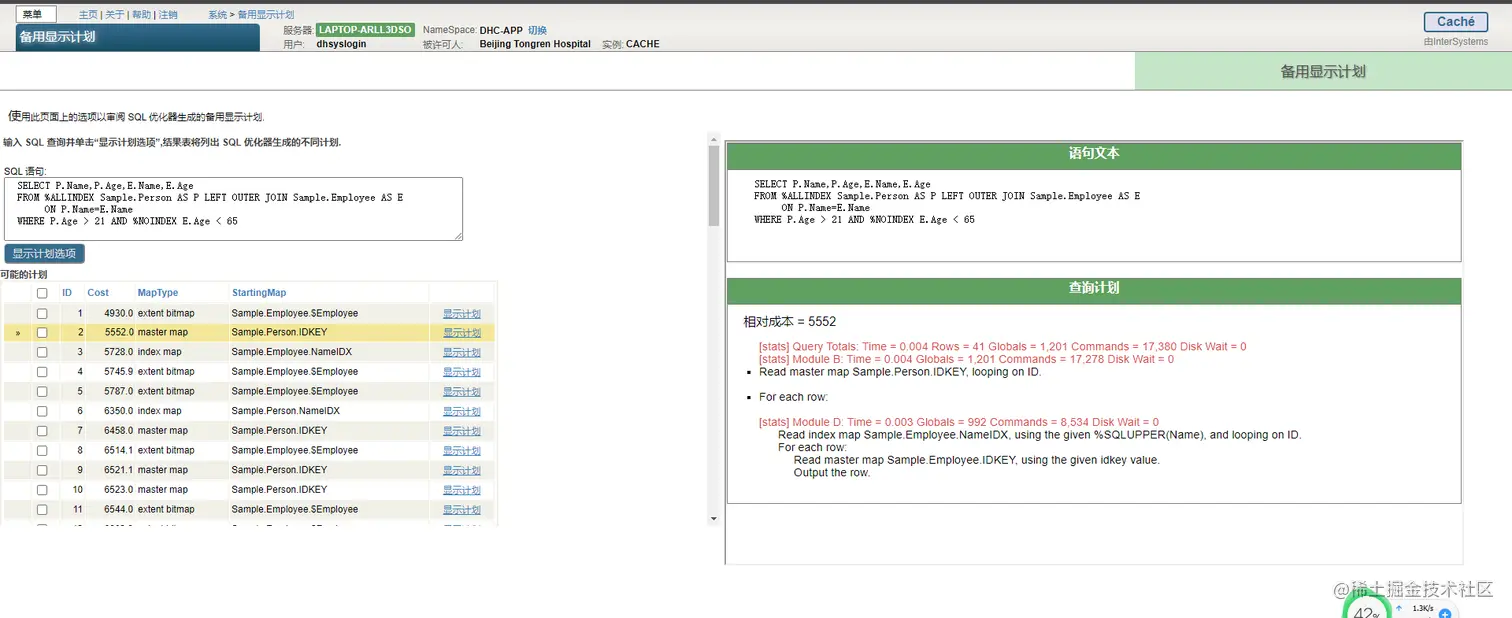Check the box for plan ID 5
Image resolution: width=1512 pixels, height=618 pixels.
[x=42, y=391]
